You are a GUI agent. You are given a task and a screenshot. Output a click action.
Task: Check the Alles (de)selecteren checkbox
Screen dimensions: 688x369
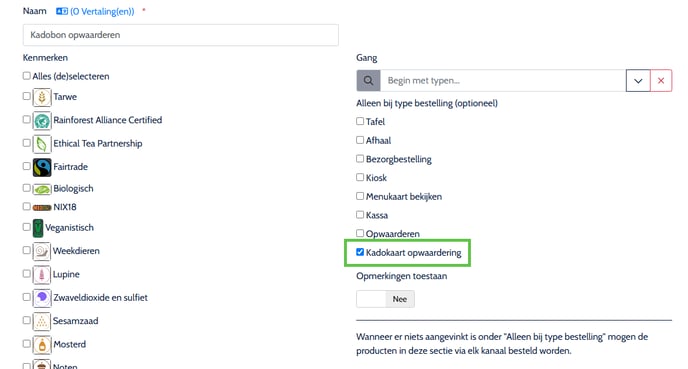(27, 76)
